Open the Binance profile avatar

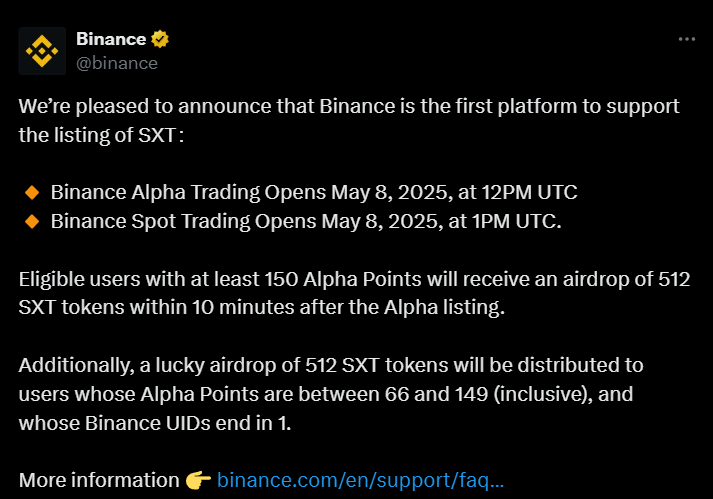(x=42, y=51)
